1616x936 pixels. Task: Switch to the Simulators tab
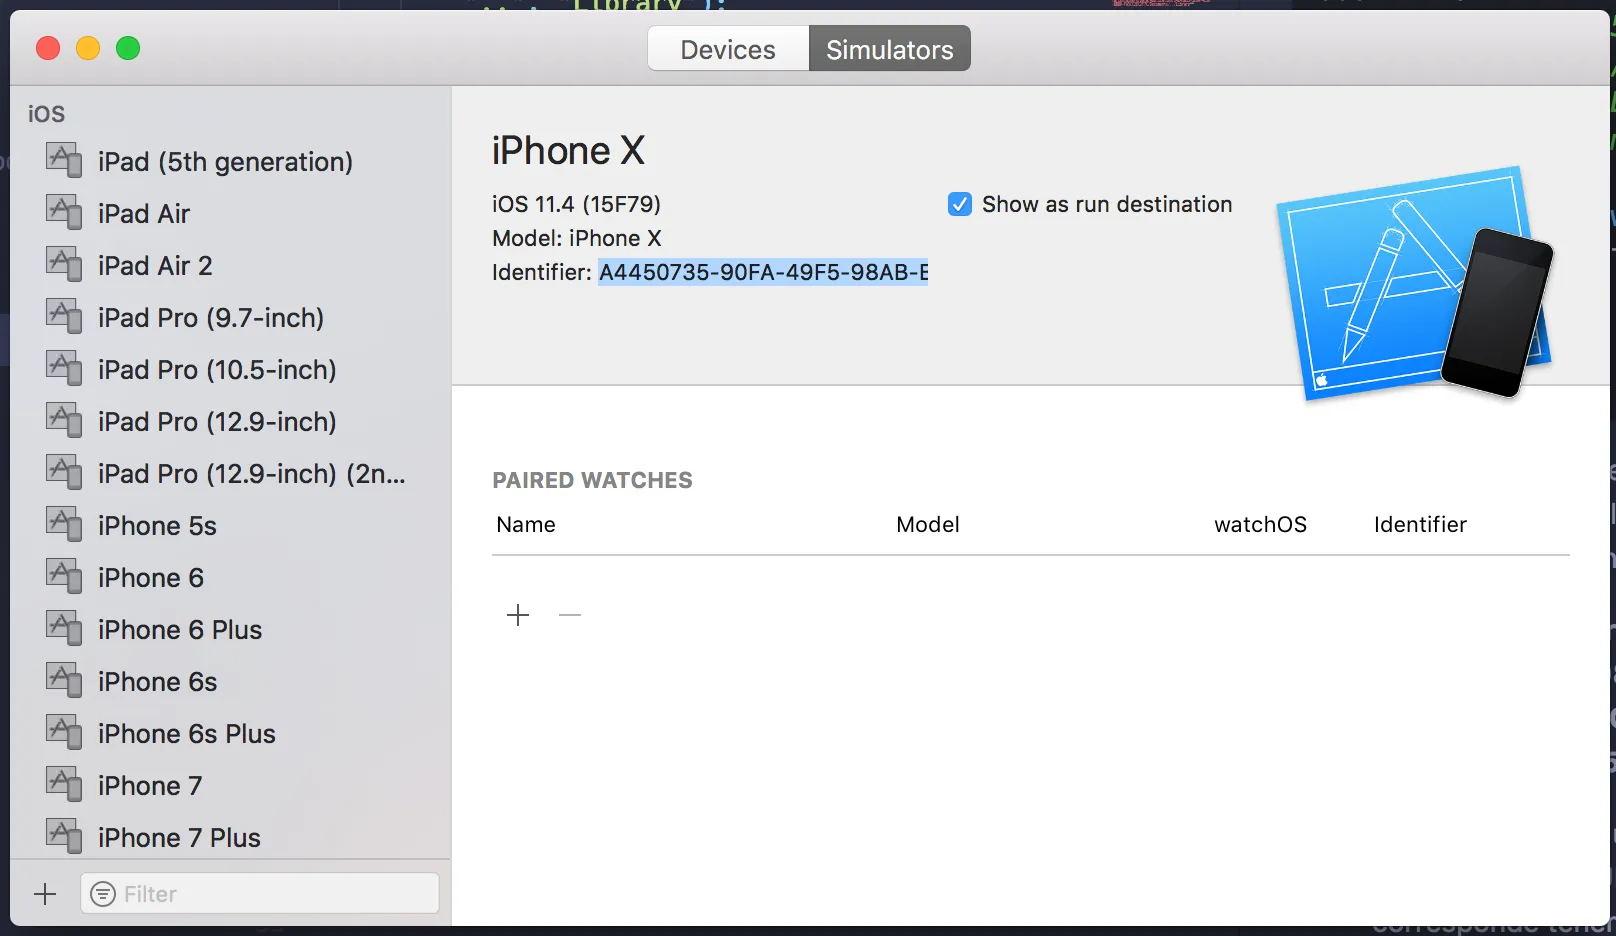(890, 49)
